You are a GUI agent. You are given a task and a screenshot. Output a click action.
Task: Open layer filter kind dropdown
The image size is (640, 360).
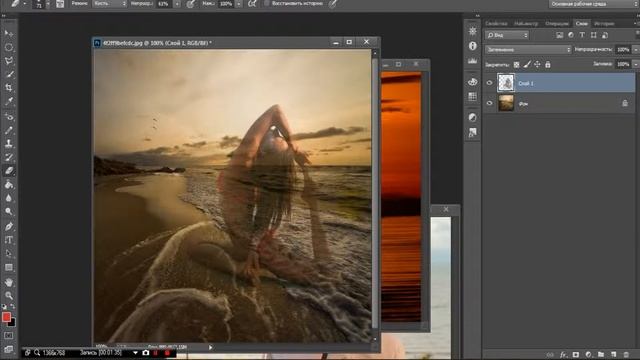coord(507,35)
